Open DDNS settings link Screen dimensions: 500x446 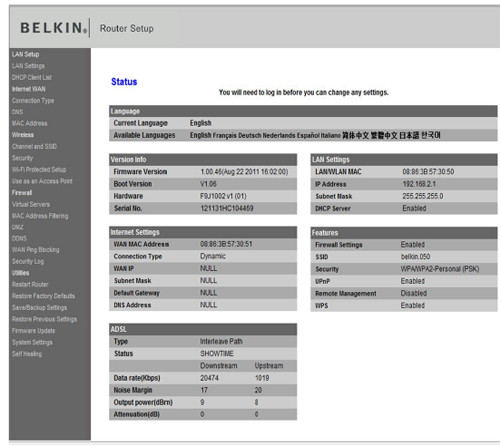coord(19,238)
